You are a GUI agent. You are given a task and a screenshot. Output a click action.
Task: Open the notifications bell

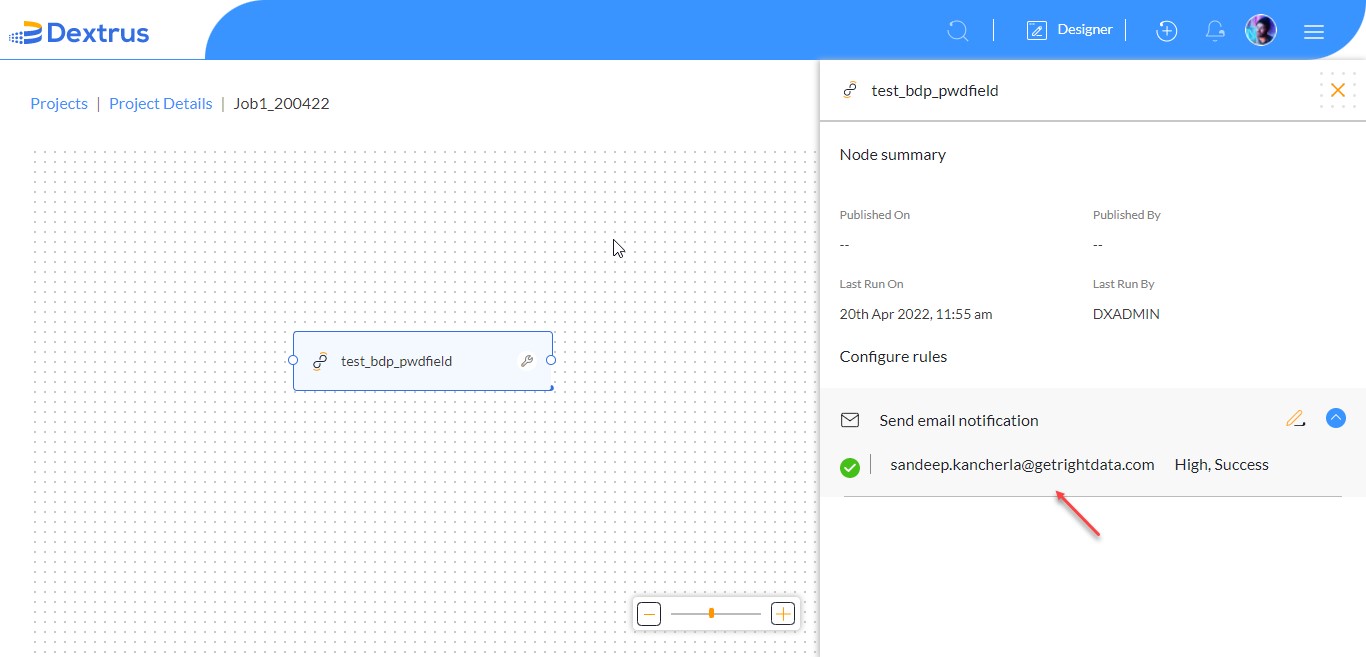point(1215,31)
